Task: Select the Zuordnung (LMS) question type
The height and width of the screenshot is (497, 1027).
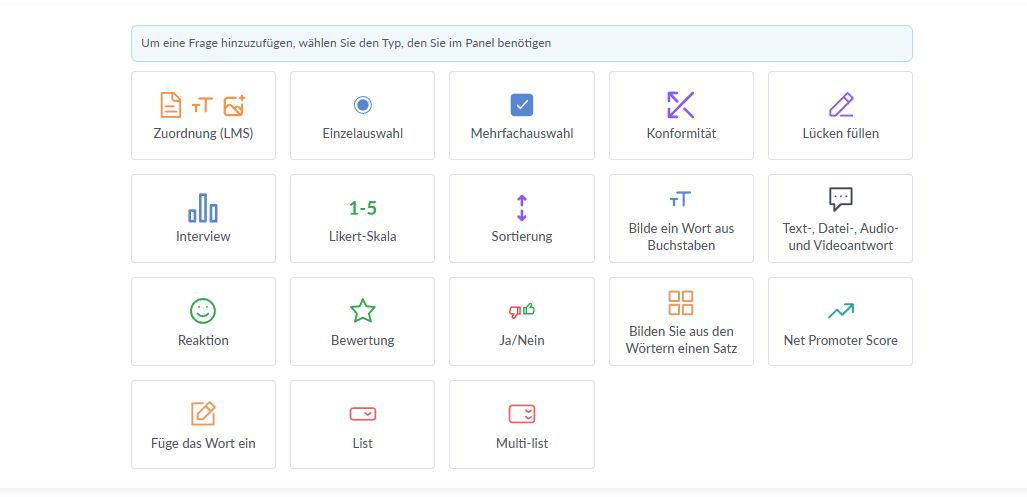Action: pyautogui.click(x=203, y=115)
